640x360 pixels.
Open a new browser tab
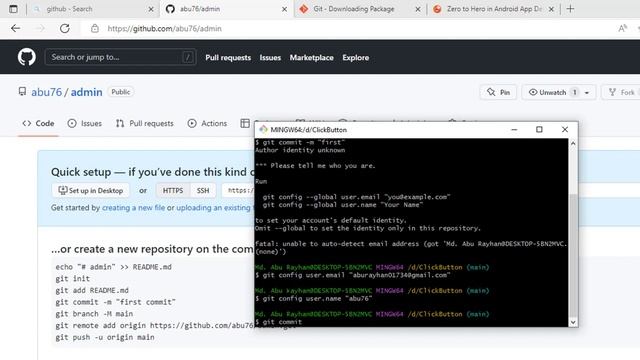pyautogui.click(x=570, y=9)
